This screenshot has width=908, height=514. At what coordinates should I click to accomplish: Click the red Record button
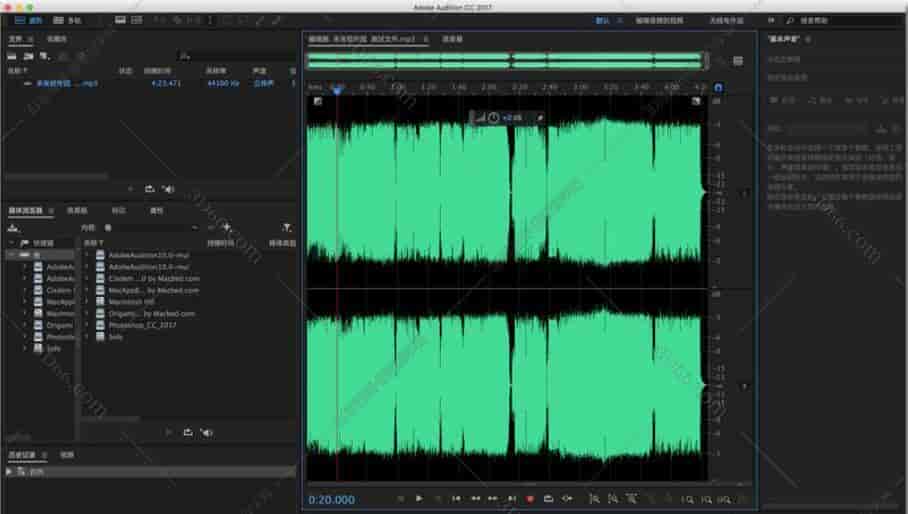530,498
